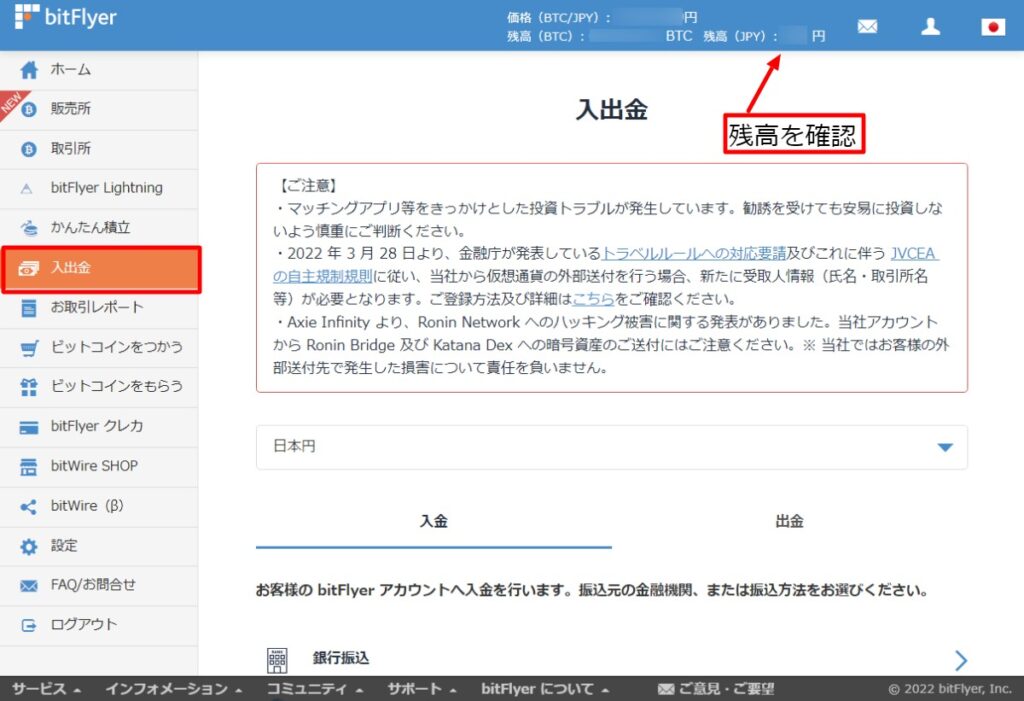Go to 販売所 in the sidebar
The height and width of the screenshot is (701, 1024).
click(99, 109)
